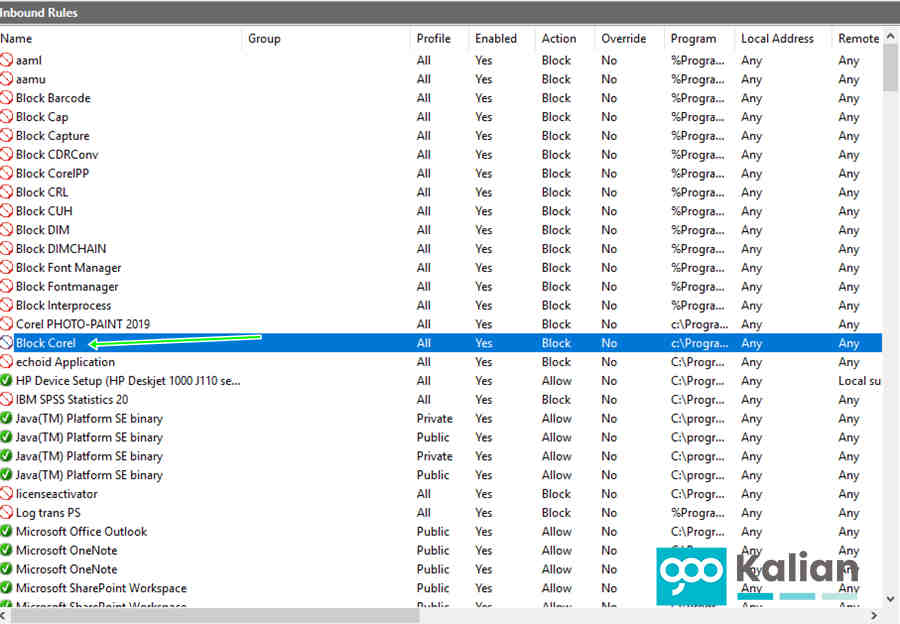Select the Block DIMCHAIN rule
900x624 pixels.
tap(61, 249)
